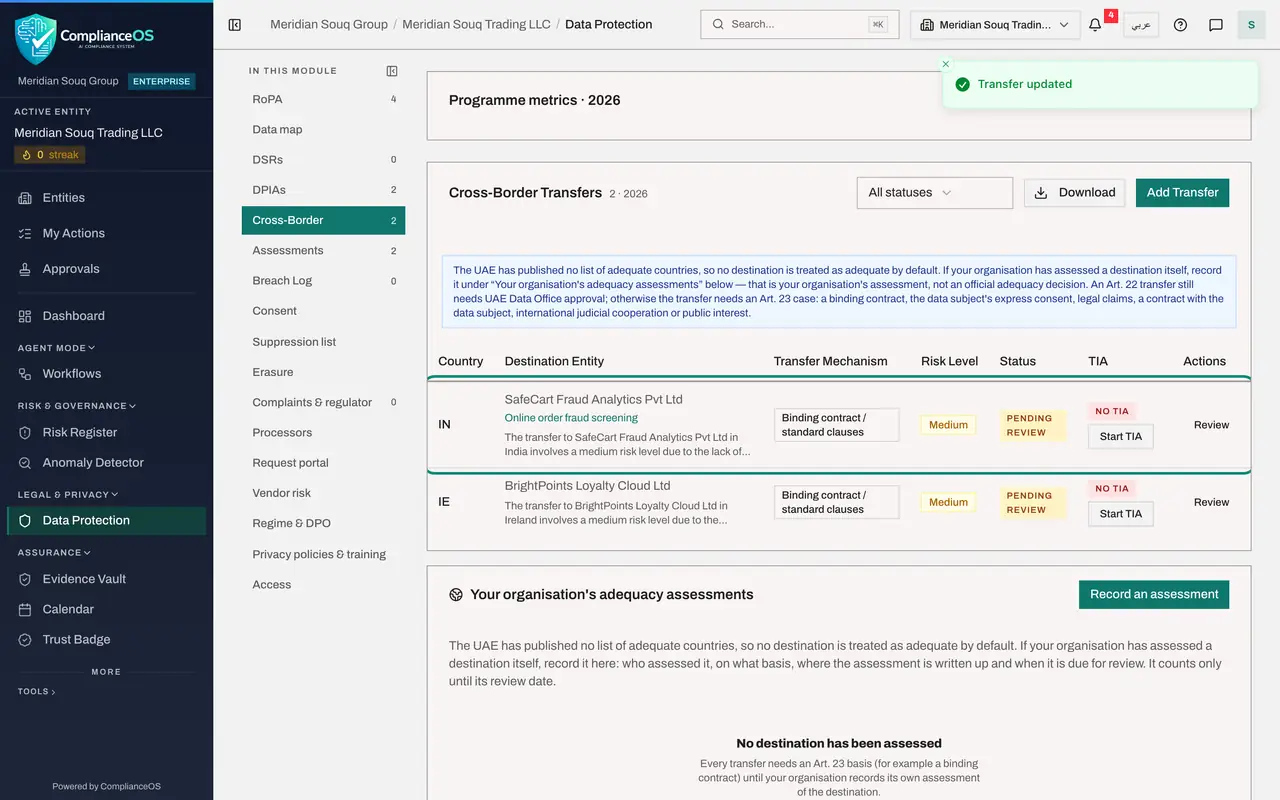Screen dimensions: 1280x800
Task: Open the All statuses filter dropdown
Action: coord(935,193)
